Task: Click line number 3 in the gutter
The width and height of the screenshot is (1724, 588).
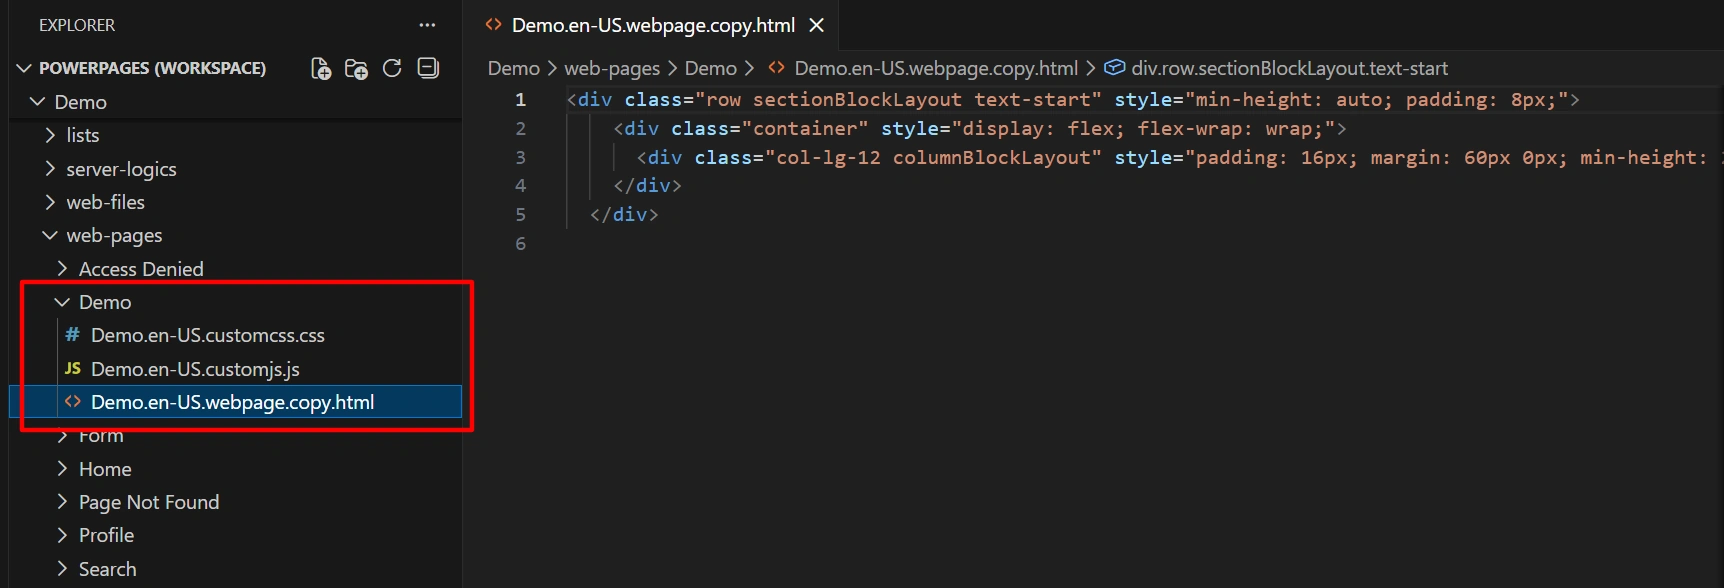Action: tap(520, 157)
